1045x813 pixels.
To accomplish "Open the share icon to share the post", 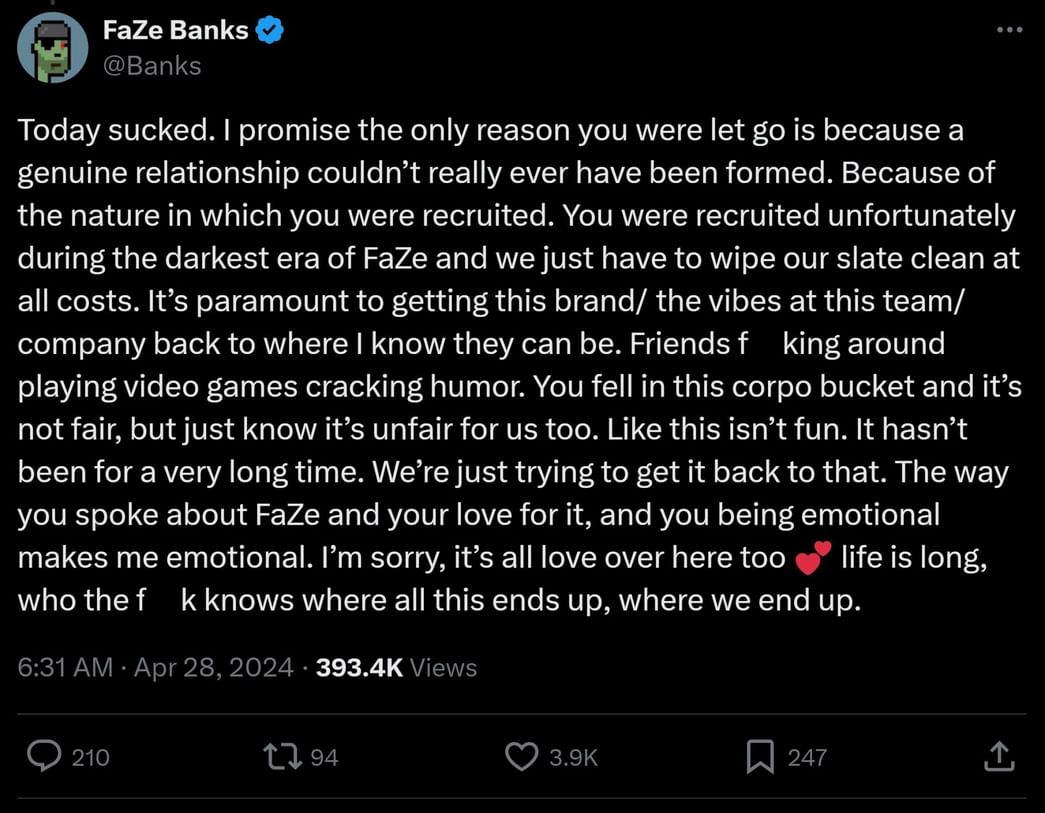I will pyautogui.click(x=999, y=757).
